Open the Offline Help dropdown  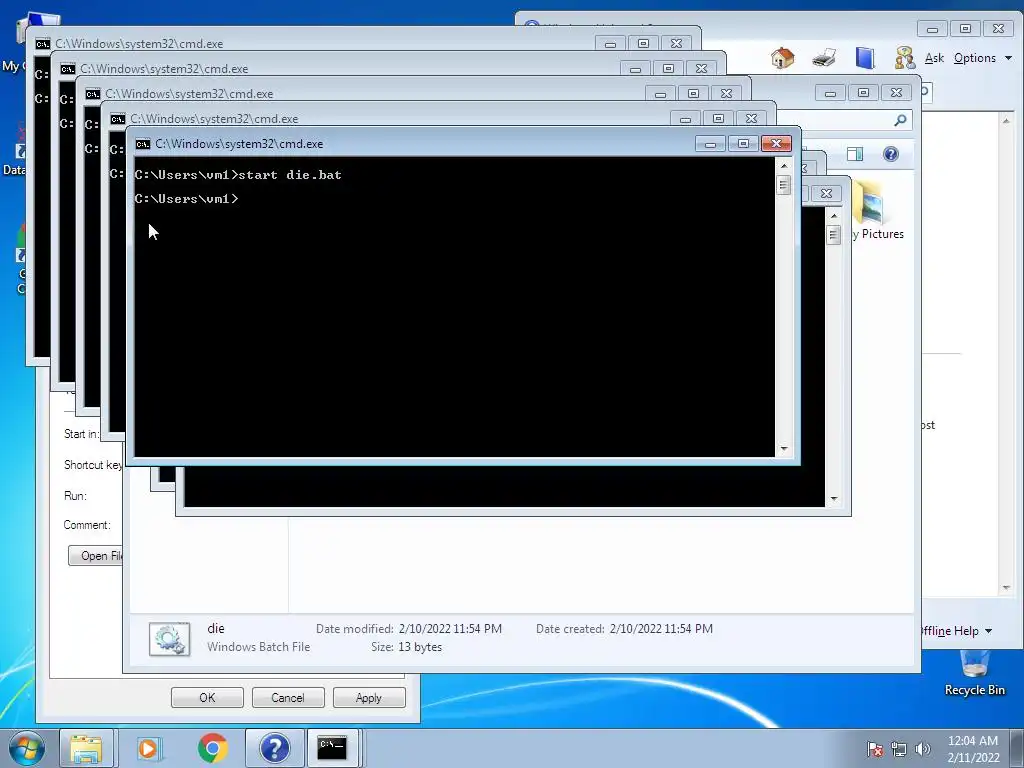point(956,631)
